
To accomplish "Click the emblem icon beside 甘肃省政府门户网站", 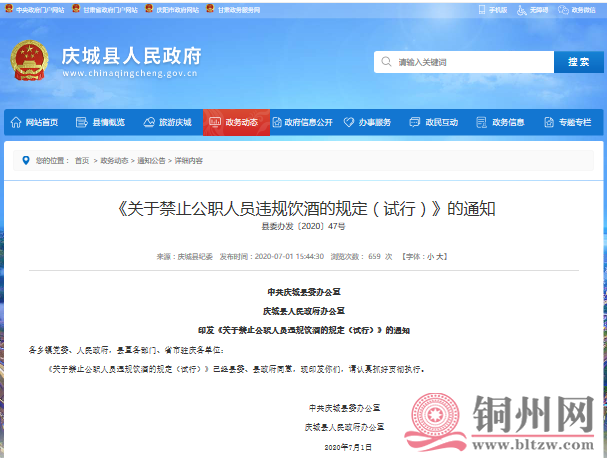I will pos(76,9).
